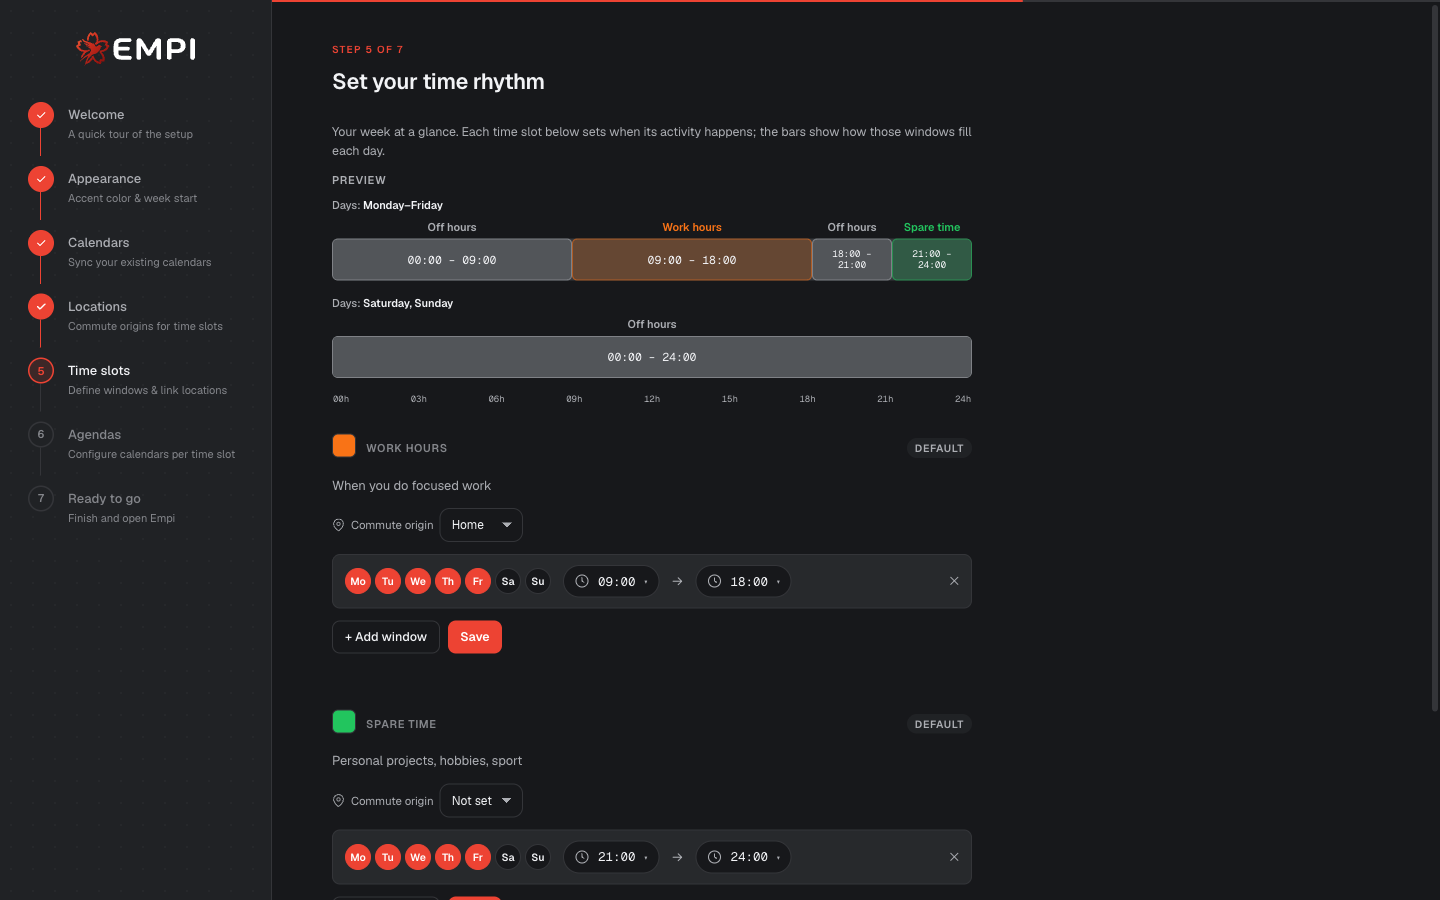Toggle Thursday in the Spare Time window
Viewport: 1440px width, 900px height.
click(448, 857)
